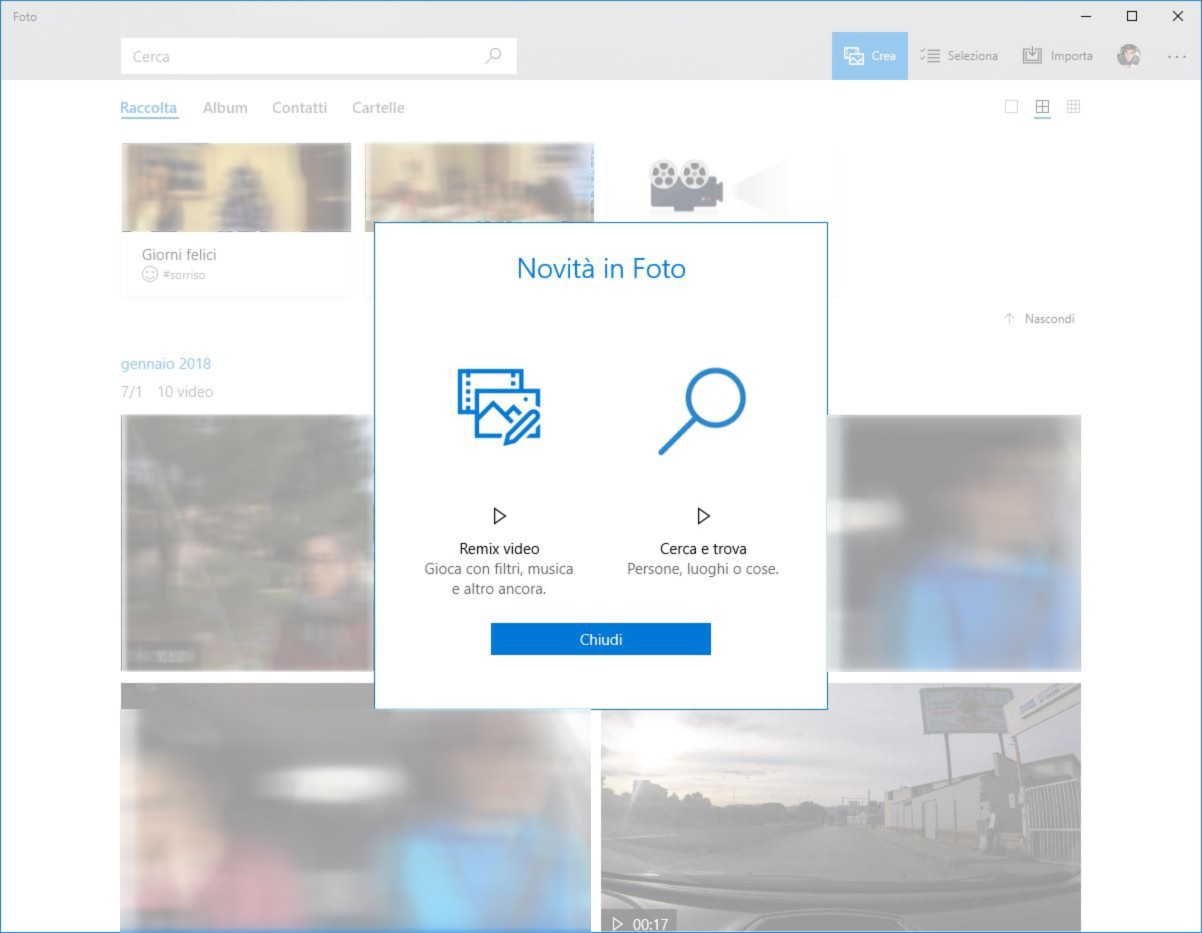Switch to large single-column view

tap(1011, 106)
